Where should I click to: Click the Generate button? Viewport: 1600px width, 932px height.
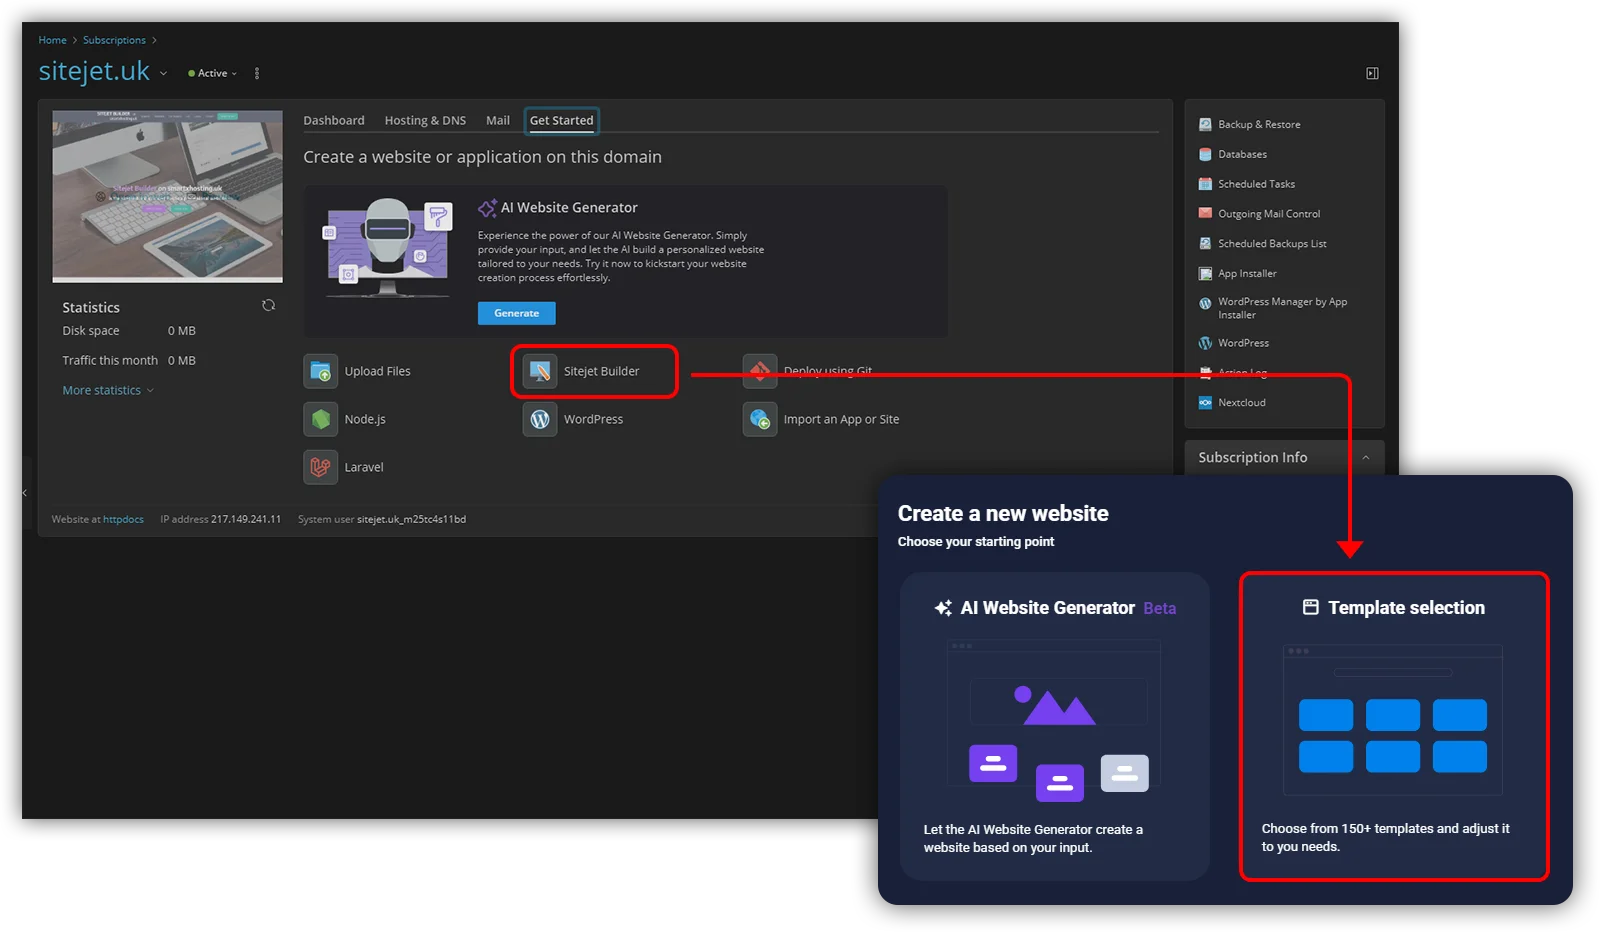click(516, 314)
